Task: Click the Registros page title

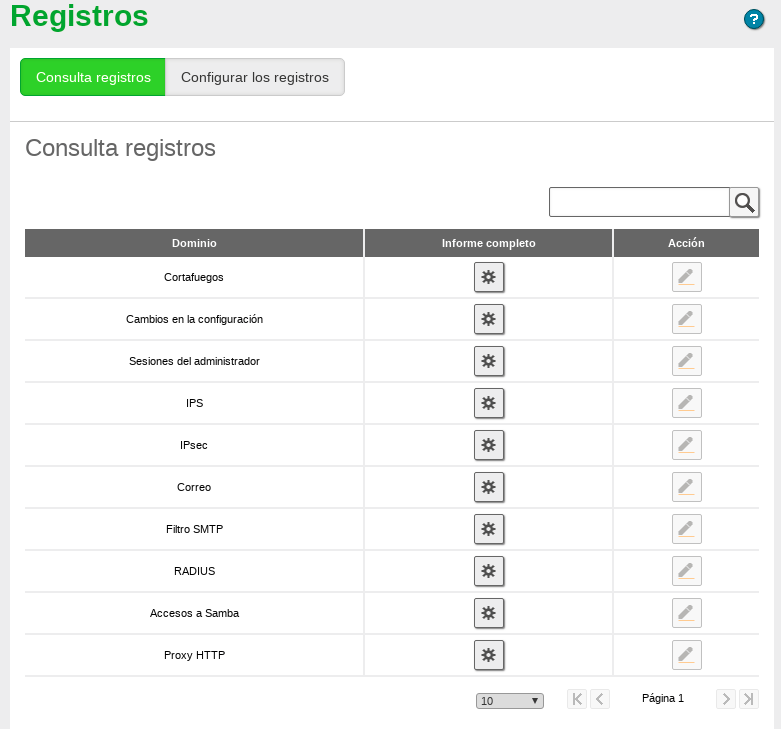Action: pyautogui.click(x=79, y=15)
